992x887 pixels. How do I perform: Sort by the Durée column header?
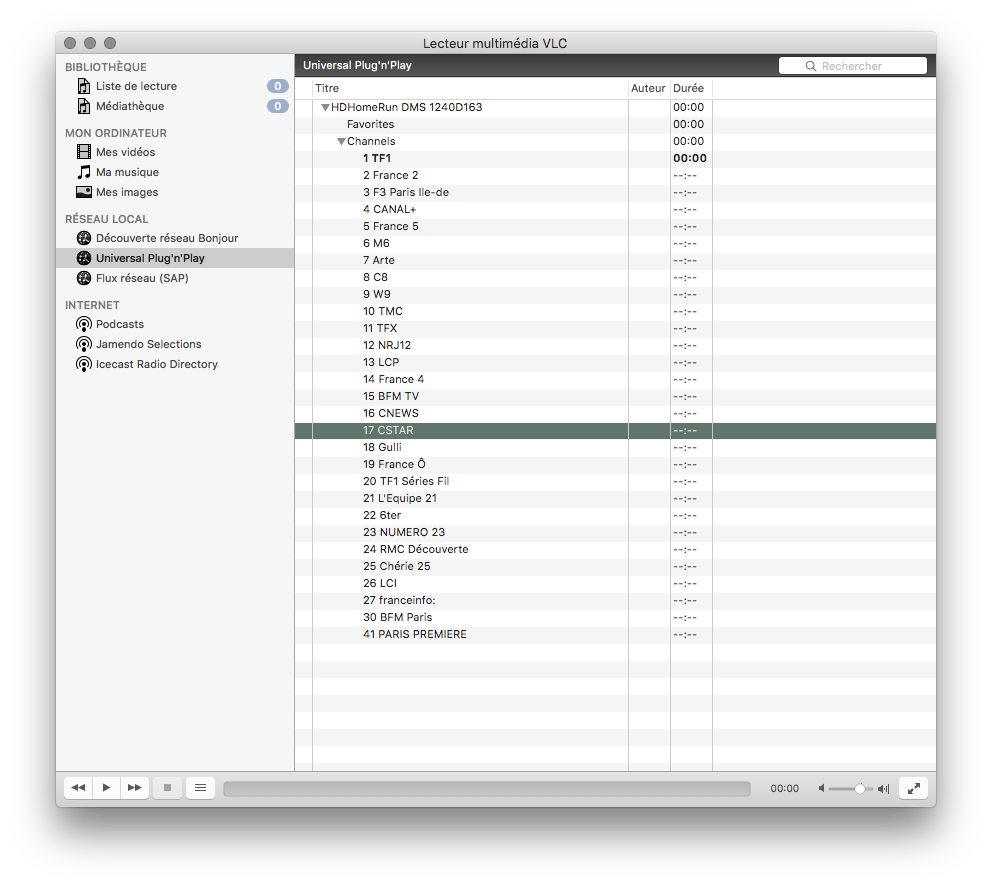point(691,88)
